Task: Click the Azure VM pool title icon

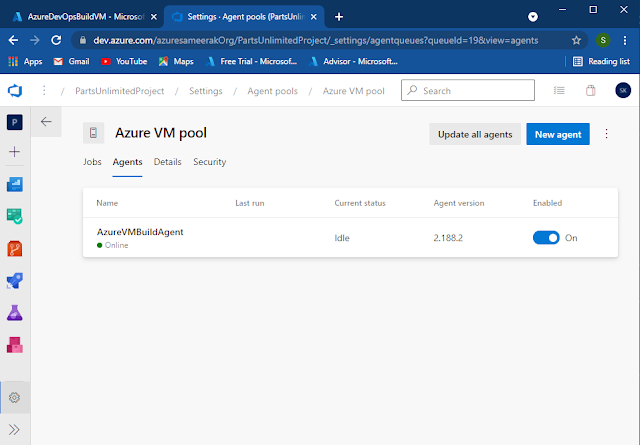Action: 93,133
